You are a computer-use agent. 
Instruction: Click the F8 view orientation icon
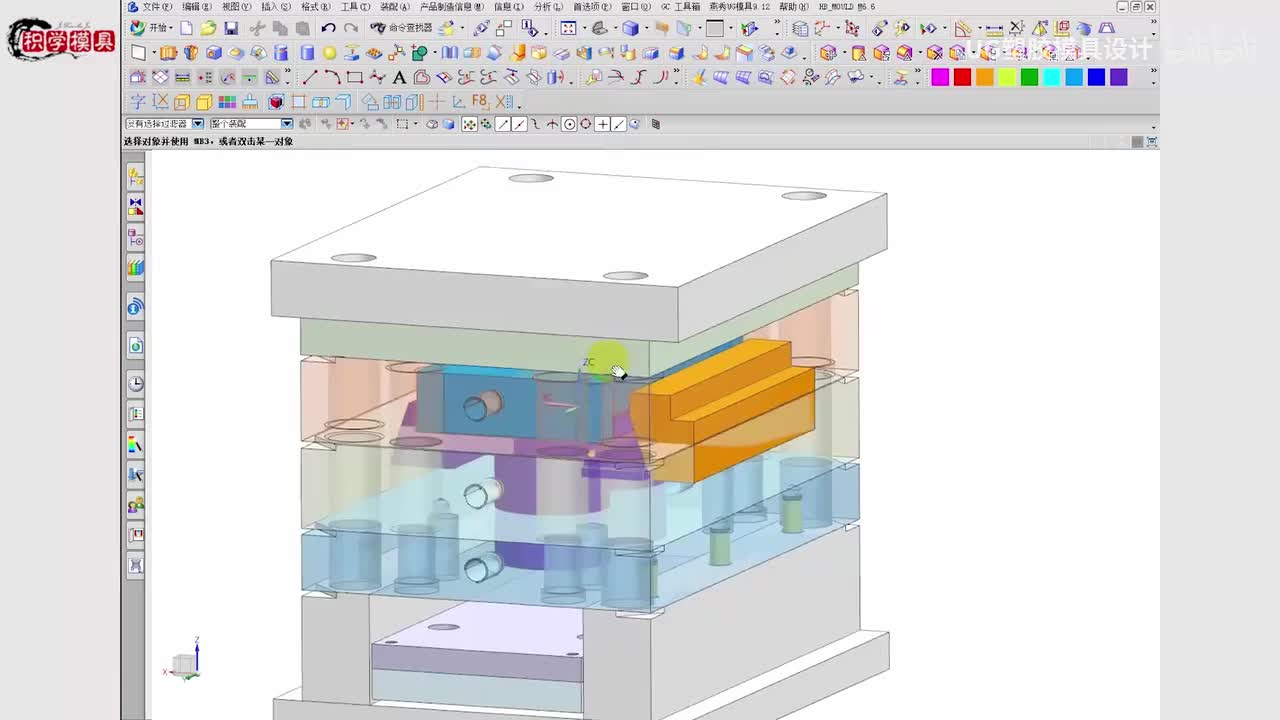(481, 101)
